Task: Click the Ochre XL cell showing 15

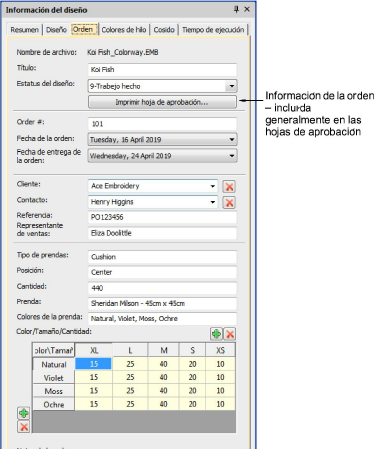Action: click(x=94, y=404)
